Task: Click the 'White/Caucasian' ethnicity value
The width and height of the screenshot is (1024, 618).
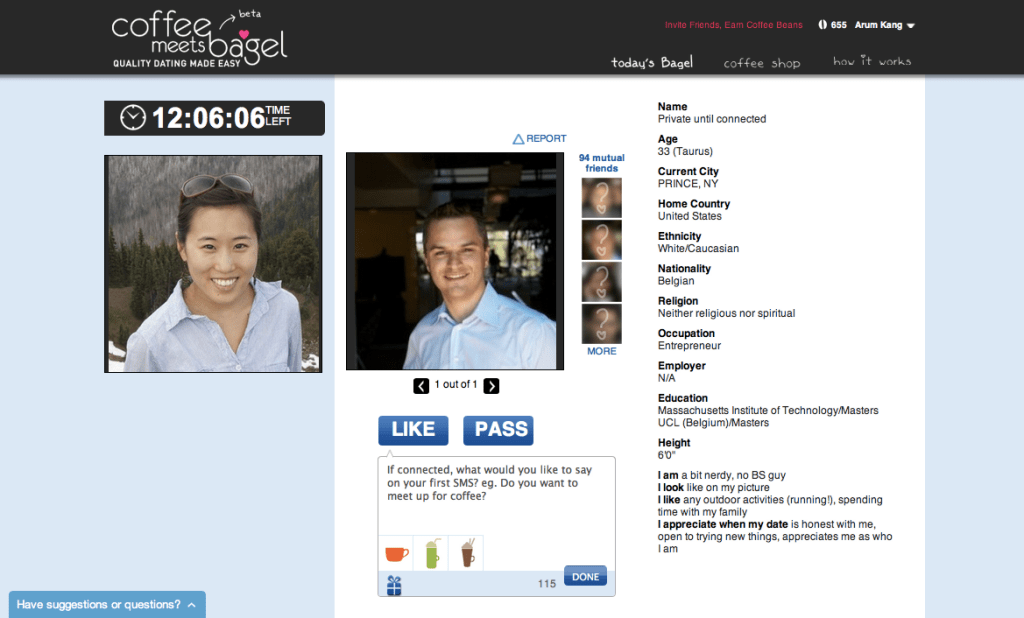Action: [x=698, y=248]
